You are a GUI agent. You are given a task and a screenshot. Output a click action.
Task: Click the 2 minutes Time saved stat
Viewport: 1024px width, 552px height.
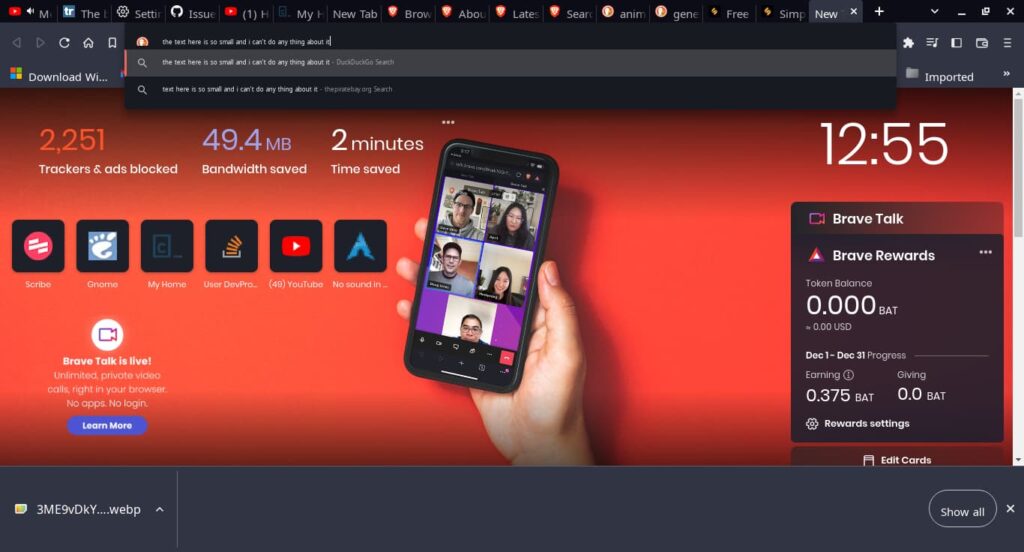[377, 151]
